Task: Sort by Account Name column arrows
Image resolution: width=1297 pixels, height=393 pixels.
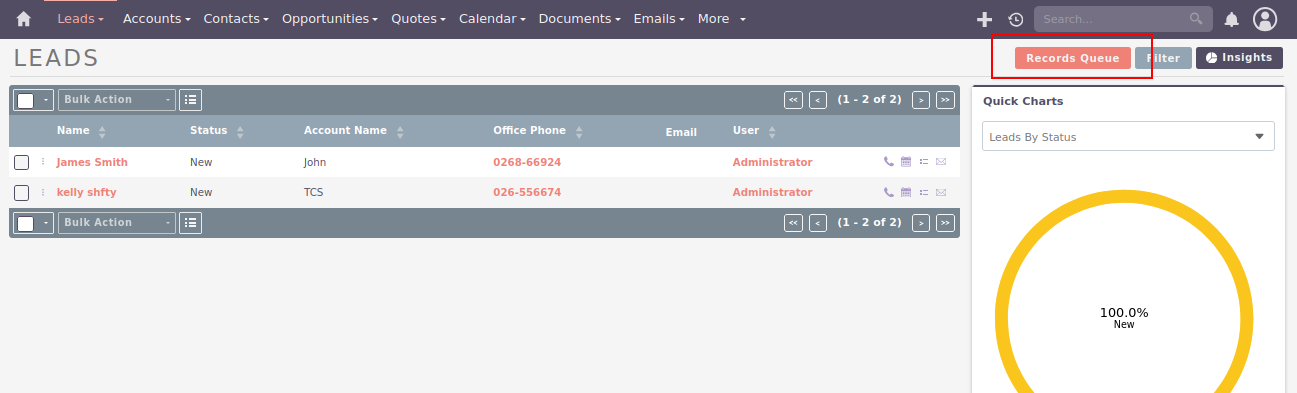Action: (400, 131)
